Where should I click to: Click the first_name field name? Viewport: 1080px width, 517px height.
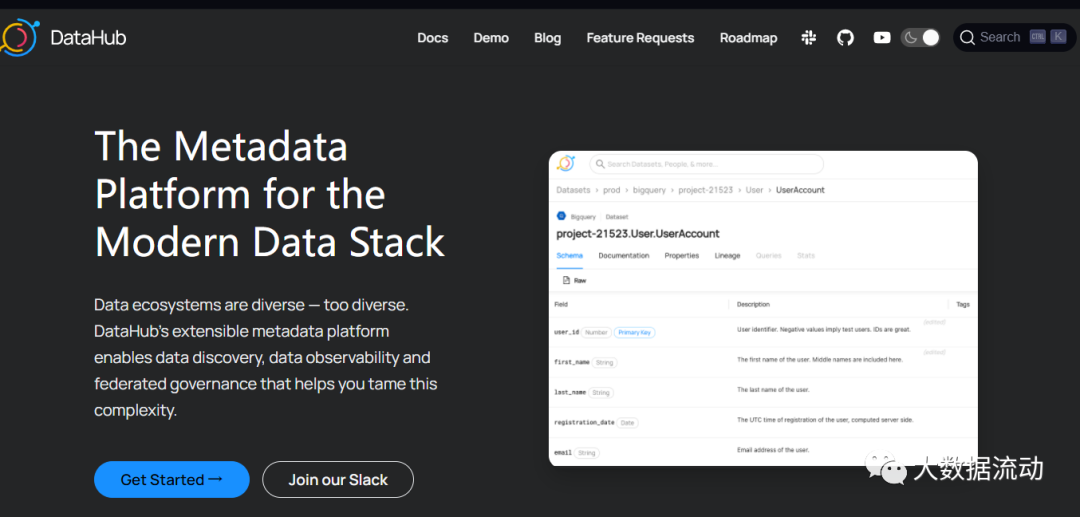point(572,362)
